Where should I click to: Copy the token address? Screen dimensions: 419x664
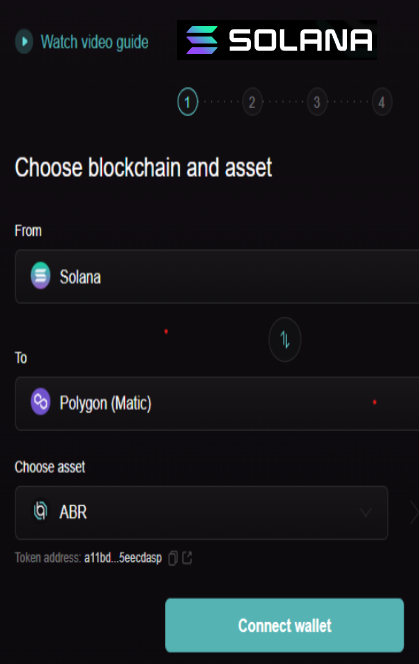coord(173,558)
